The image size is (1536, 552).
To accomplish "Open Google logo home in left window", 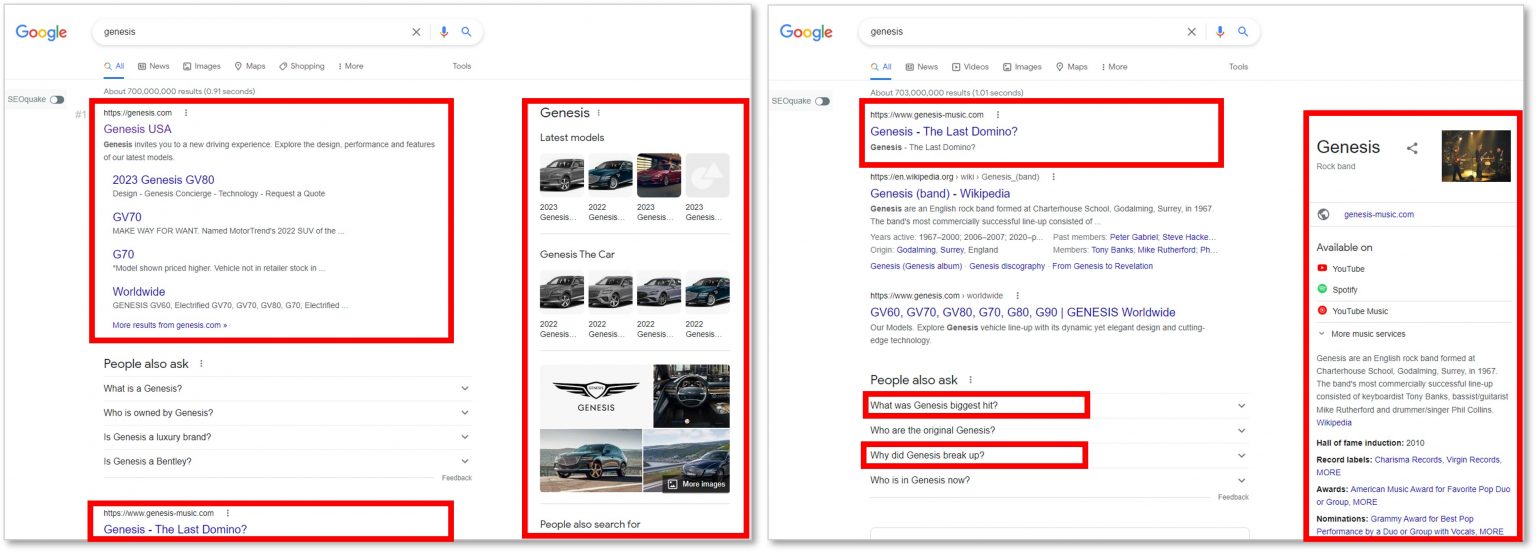I will tap(41, 33).
